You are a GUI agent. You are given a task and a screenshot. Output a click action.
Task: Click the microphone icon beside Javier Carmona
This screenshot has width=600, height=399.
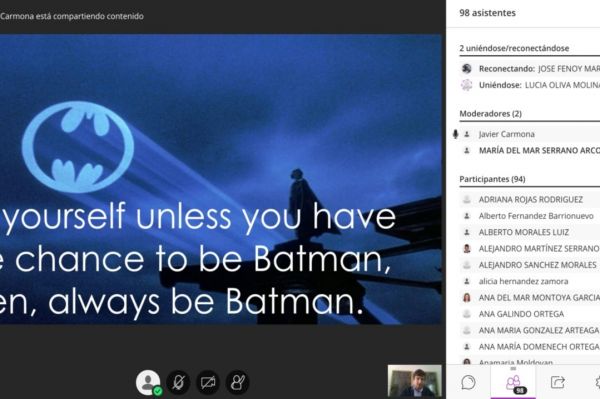click(455, 134)
